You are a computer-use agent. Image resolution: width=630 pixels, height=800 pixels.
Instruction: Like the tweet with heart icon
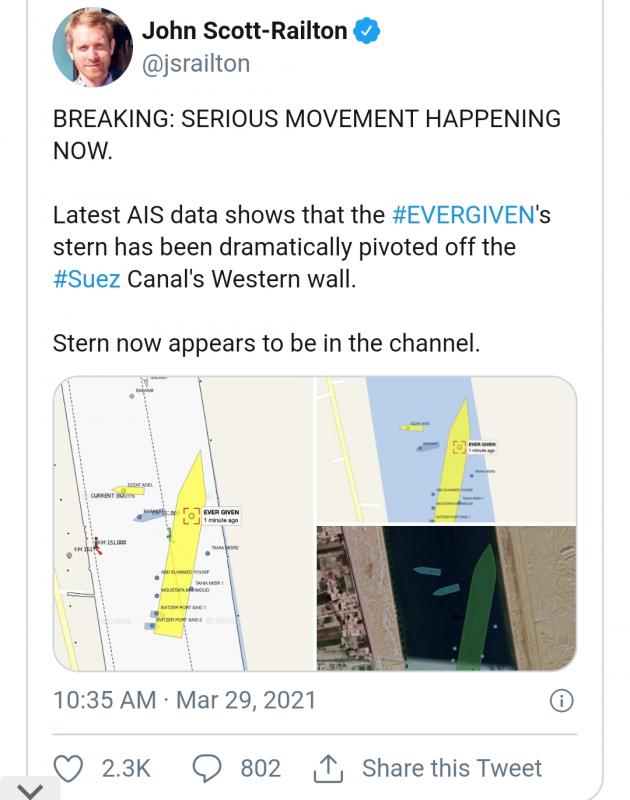(68, 768)
